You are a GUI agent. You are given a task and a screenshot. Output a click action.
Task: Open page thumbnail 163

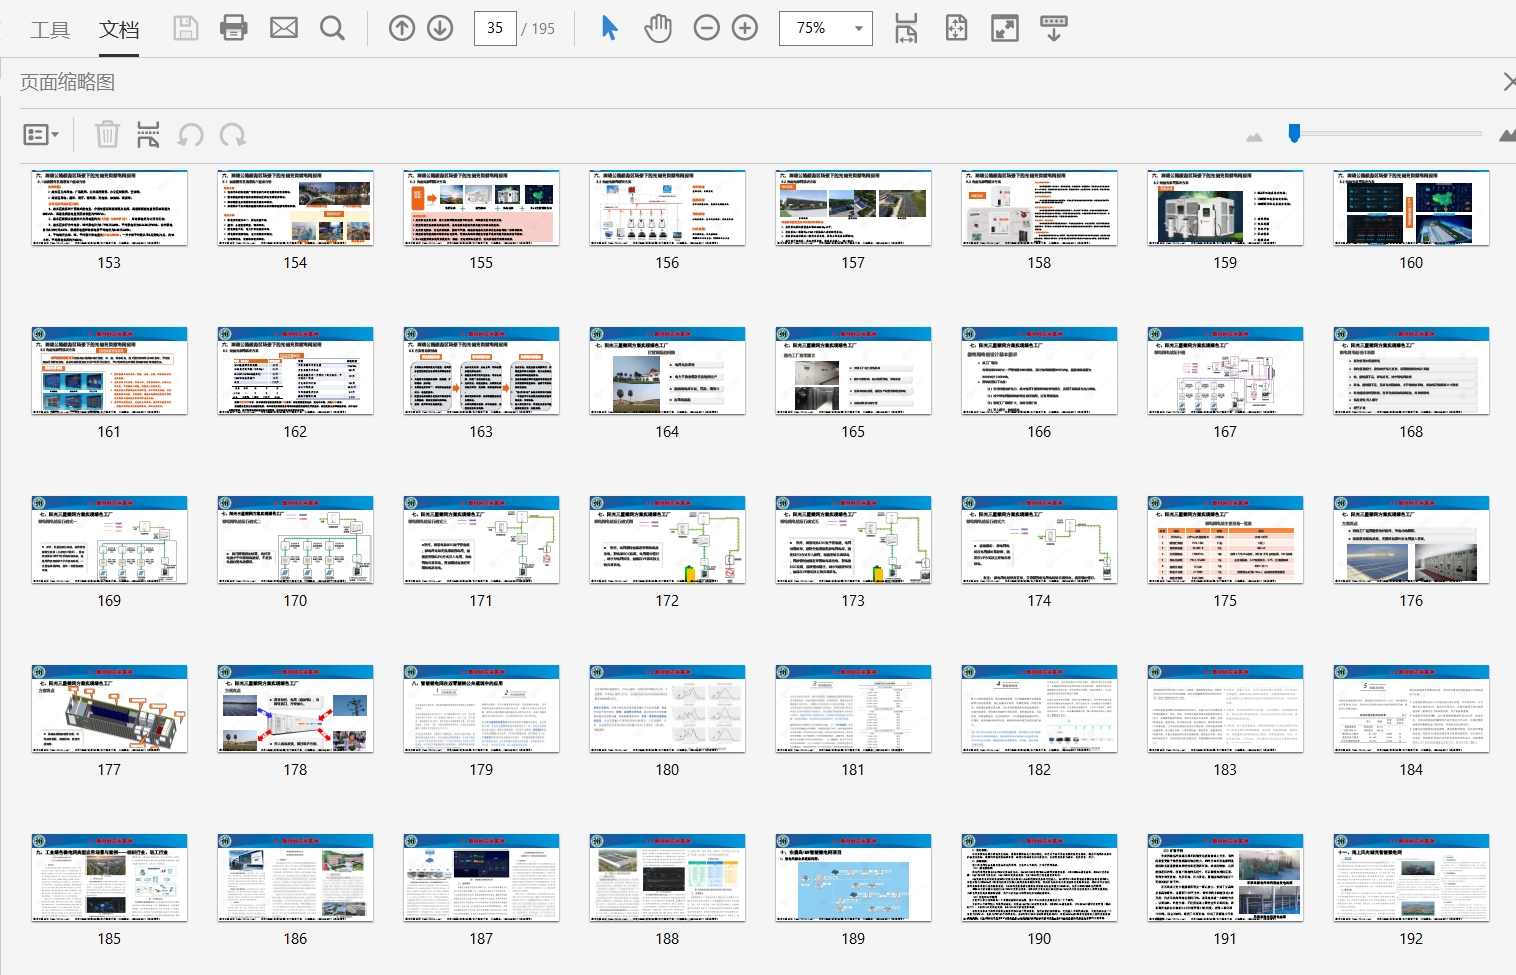tap(481, 371)
